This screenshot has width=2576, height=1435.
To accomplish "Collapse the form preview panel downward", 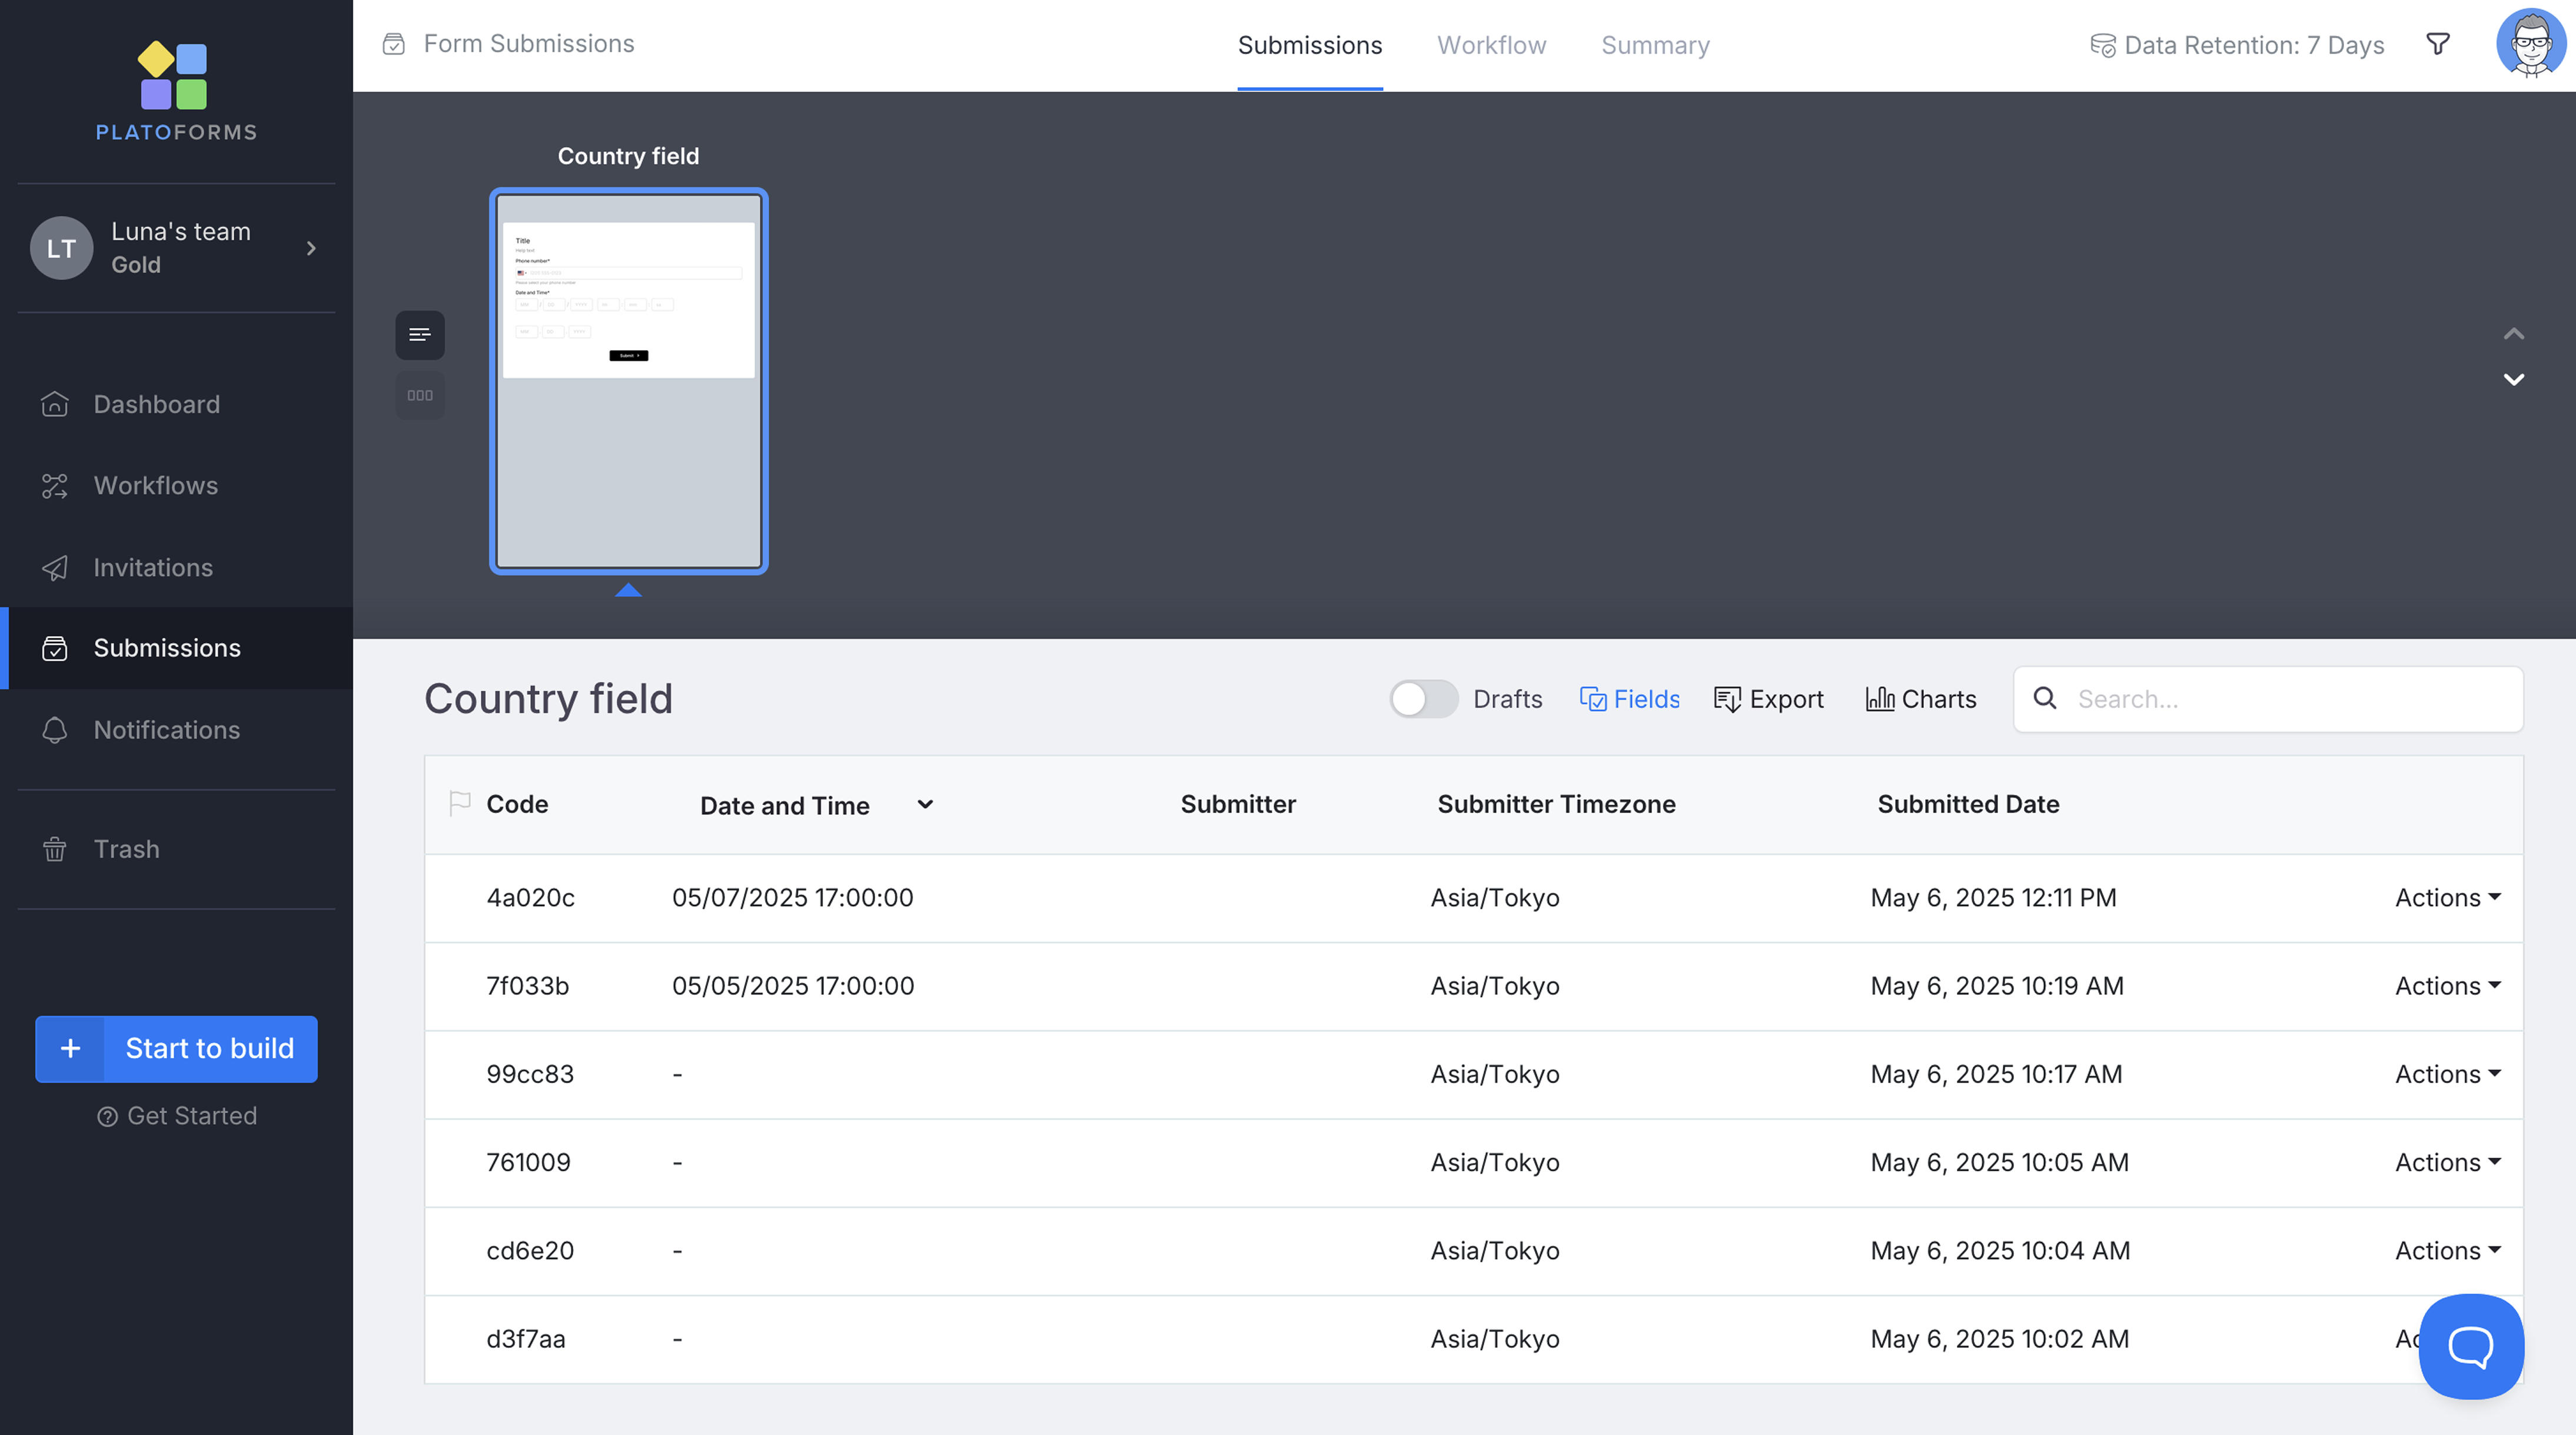I will coord(2513,380).
